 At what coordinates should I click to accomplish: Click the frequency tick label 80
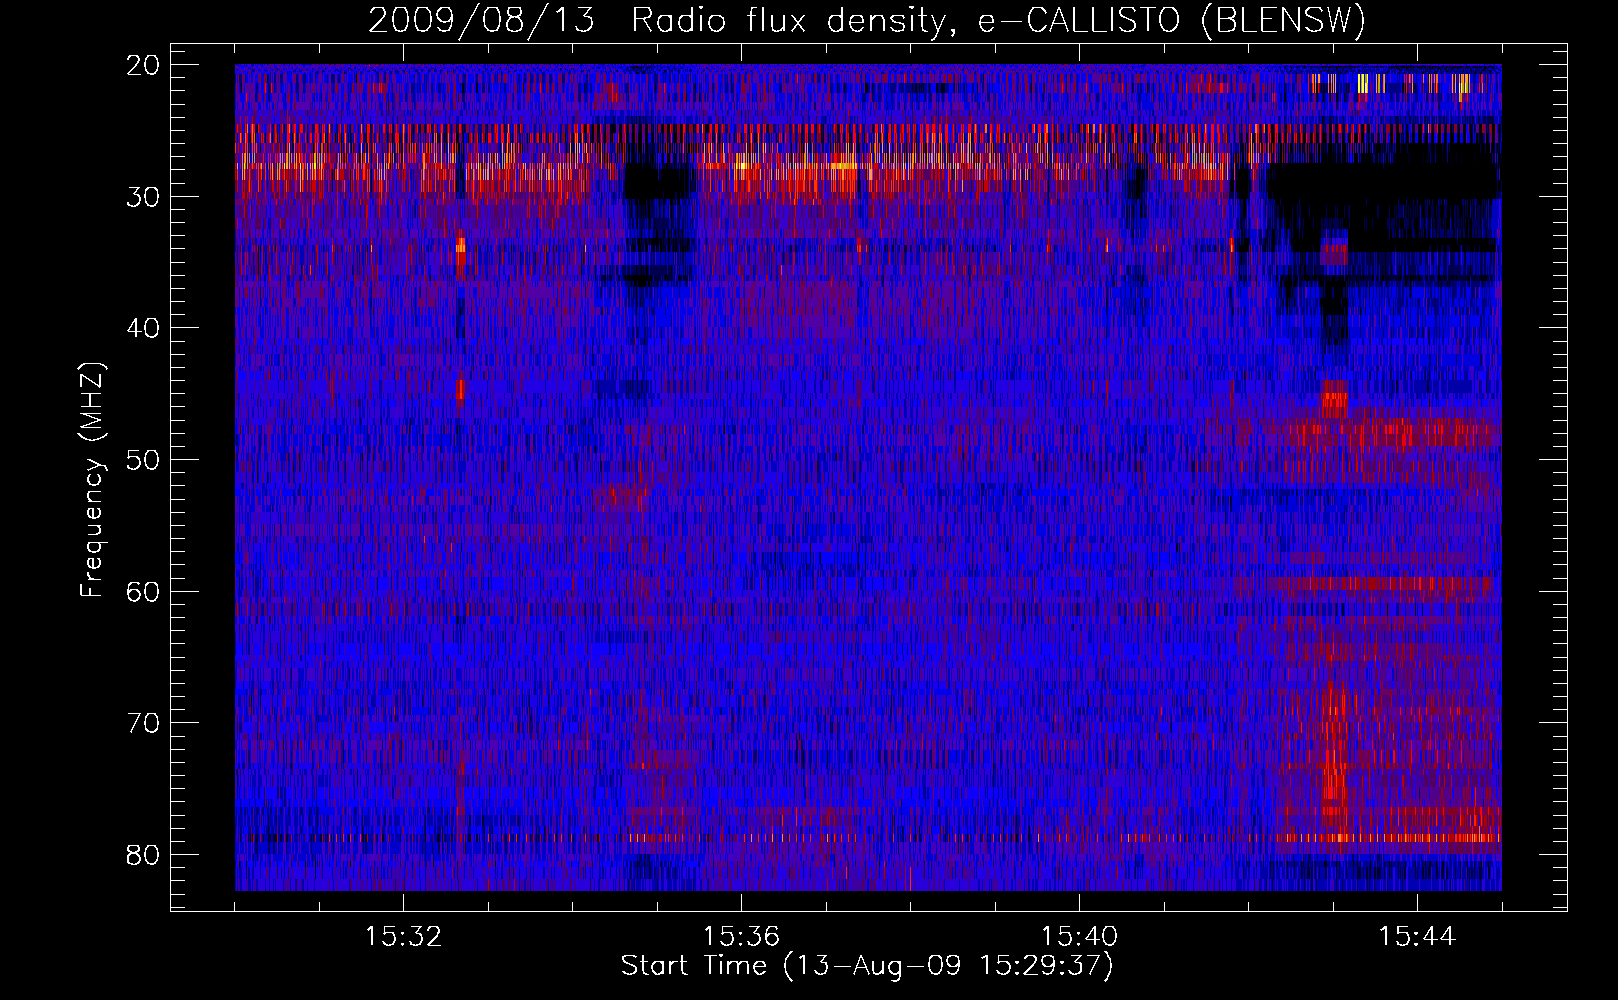point(144,854)
